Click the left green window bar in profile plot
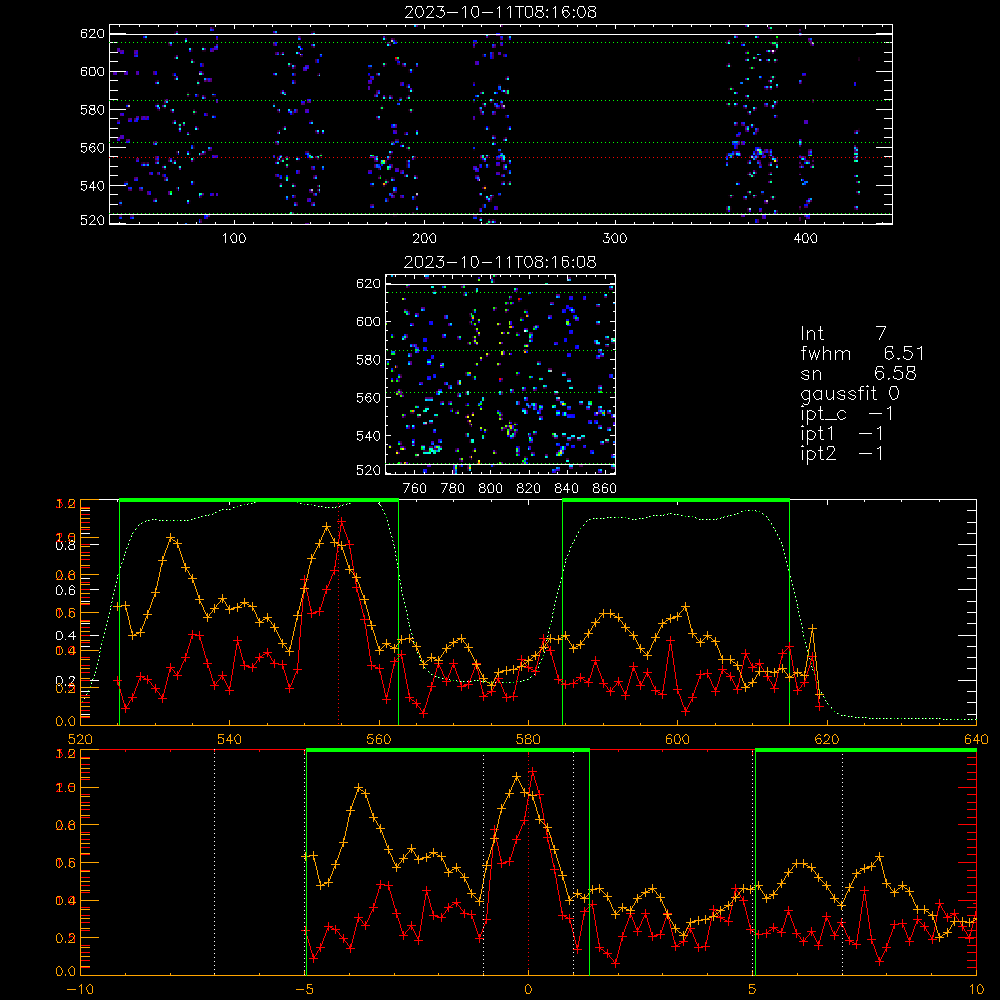The height and width of the screenshot is (1000, 1000). point(259,500)
